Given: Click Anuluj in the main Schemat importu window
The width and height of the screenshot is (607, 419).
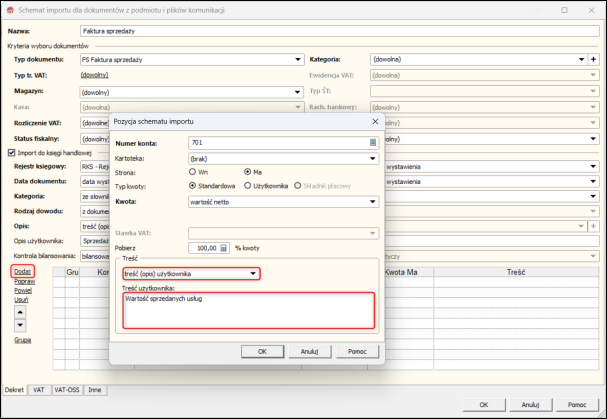Looking at the screenshot, I should point(531,405).
